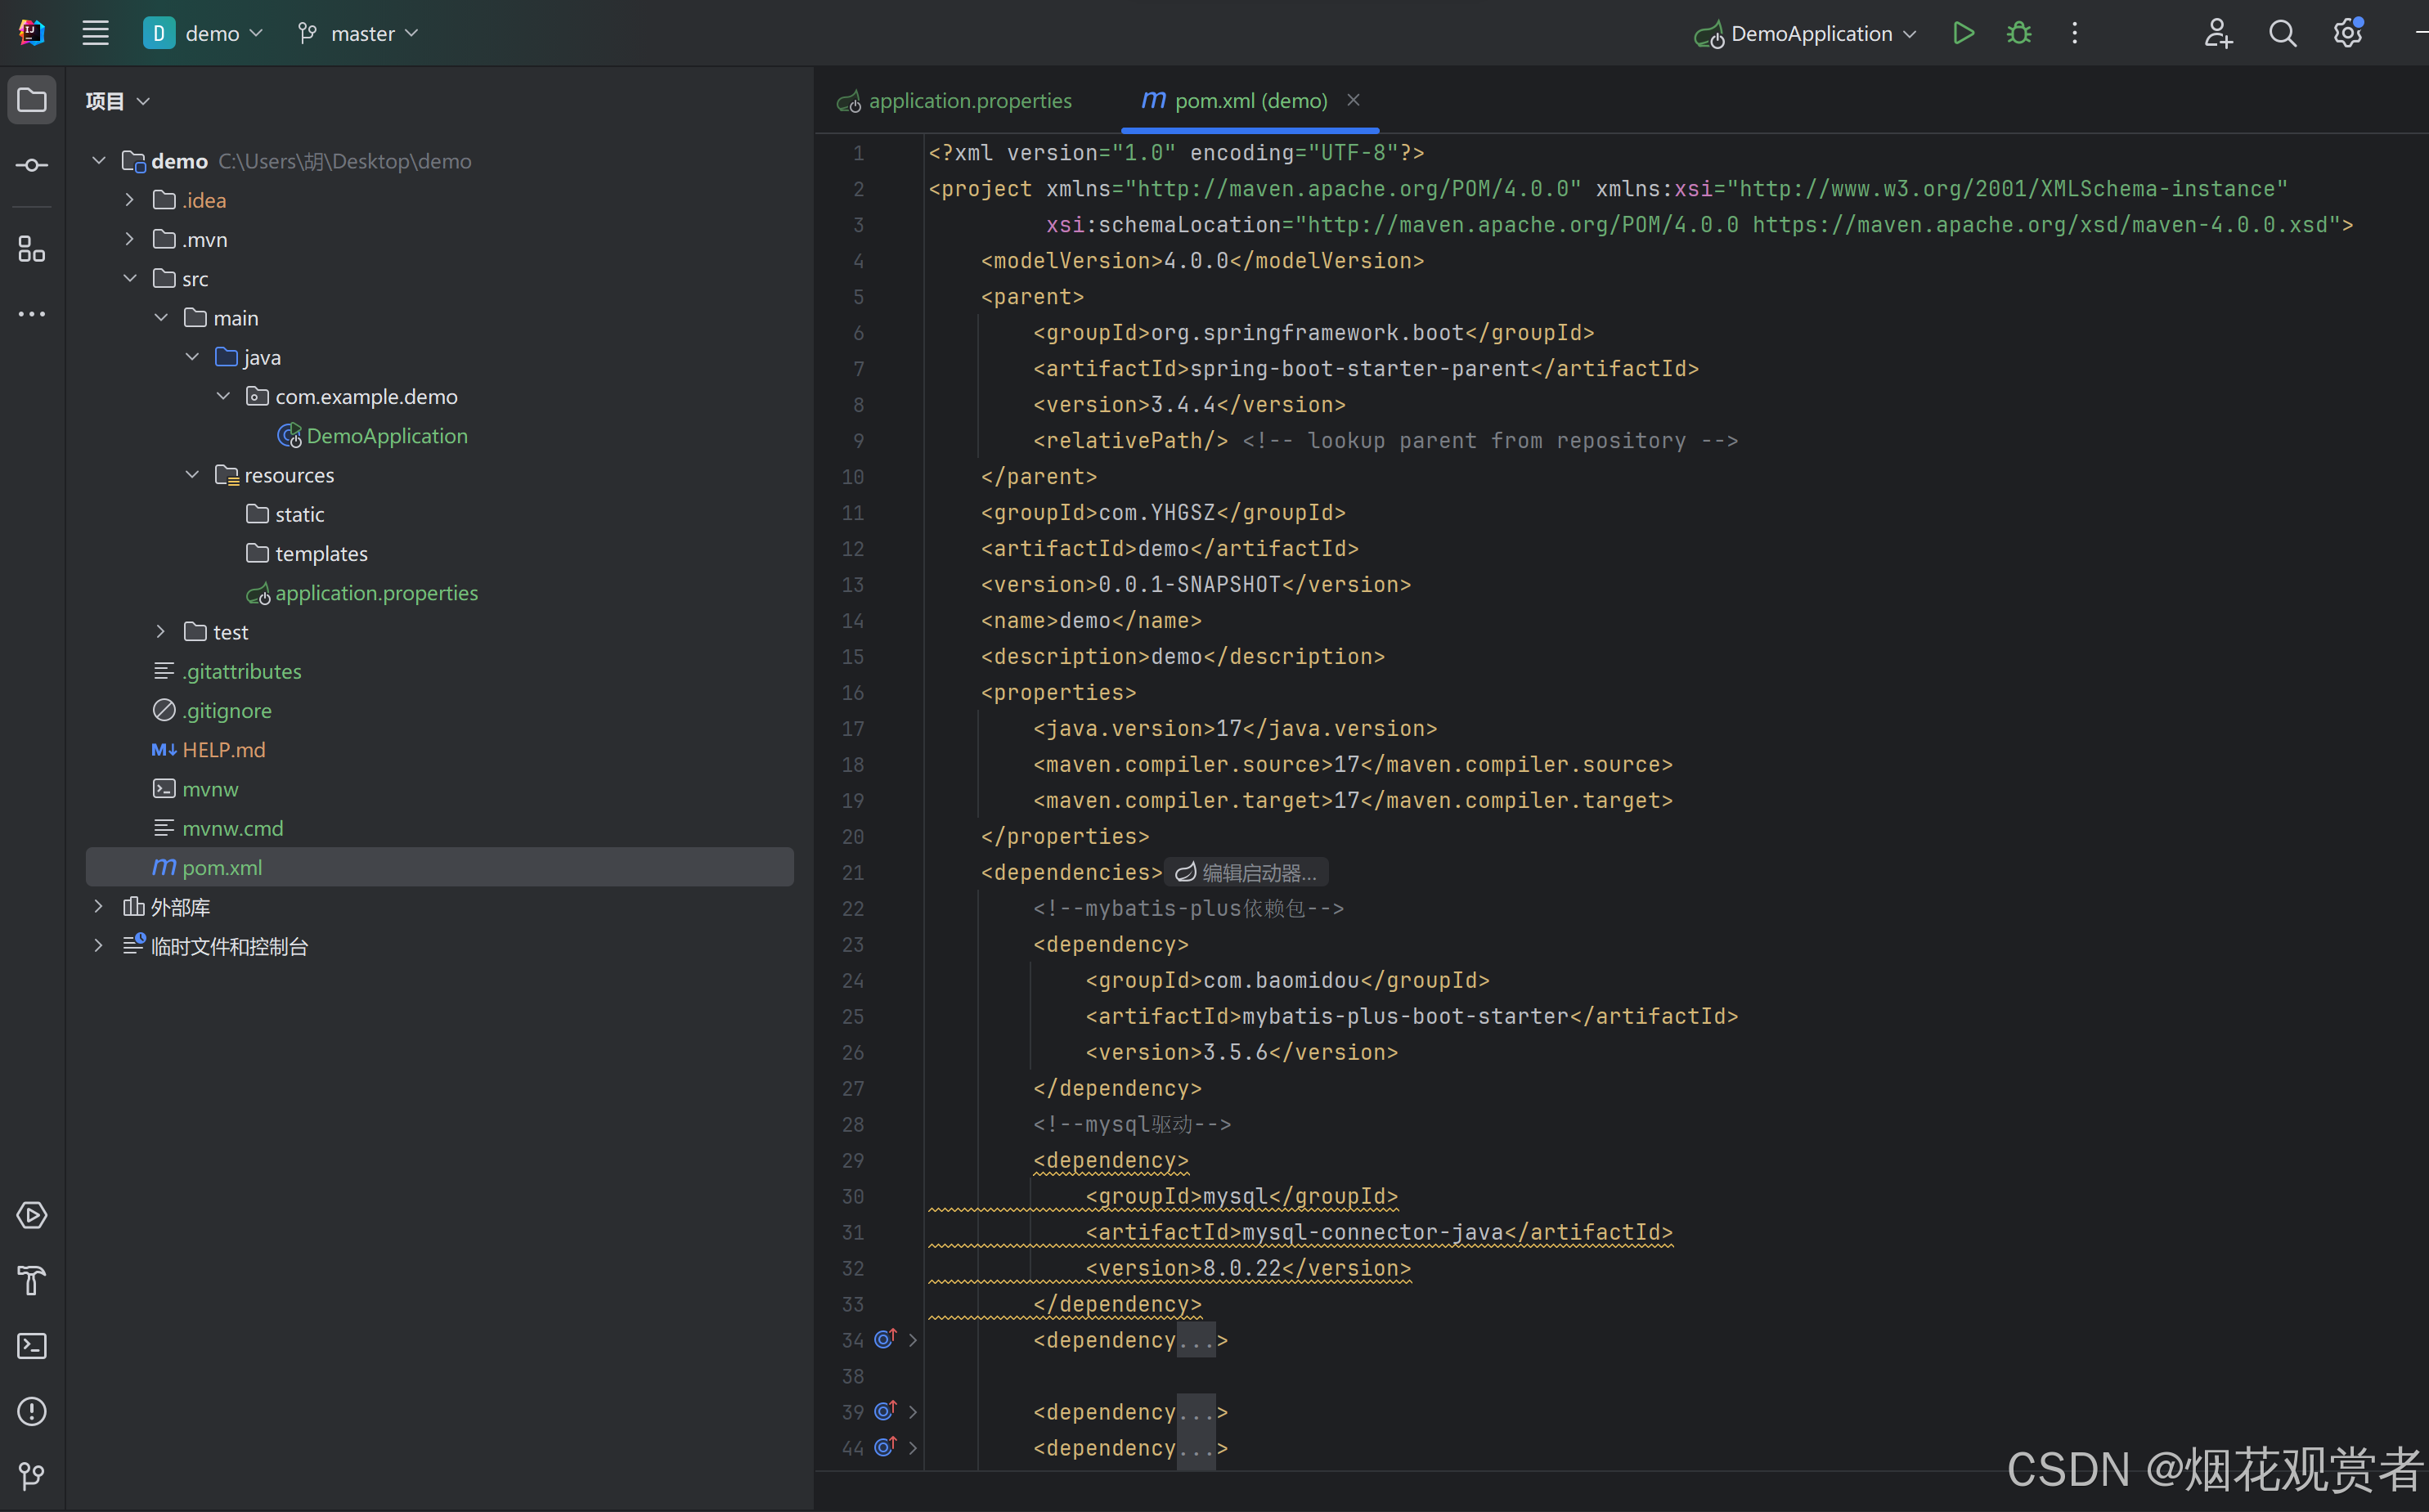Click the Code With Me user icon

tap(2218, 32)
